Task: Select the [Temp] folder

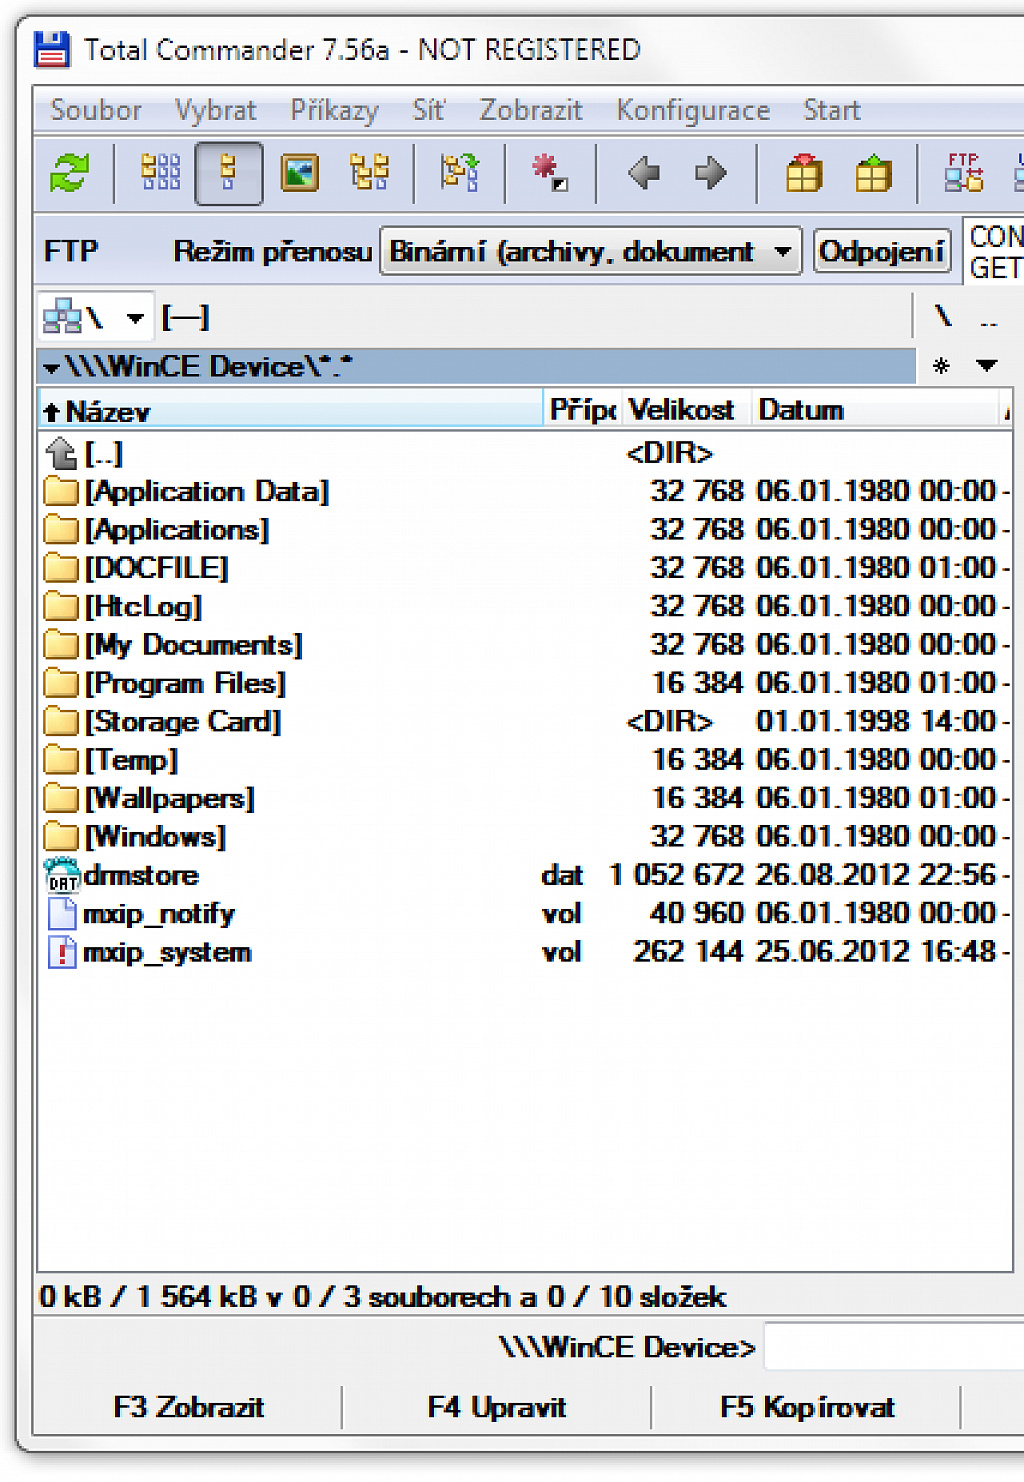Action: (x=525, y=760)
